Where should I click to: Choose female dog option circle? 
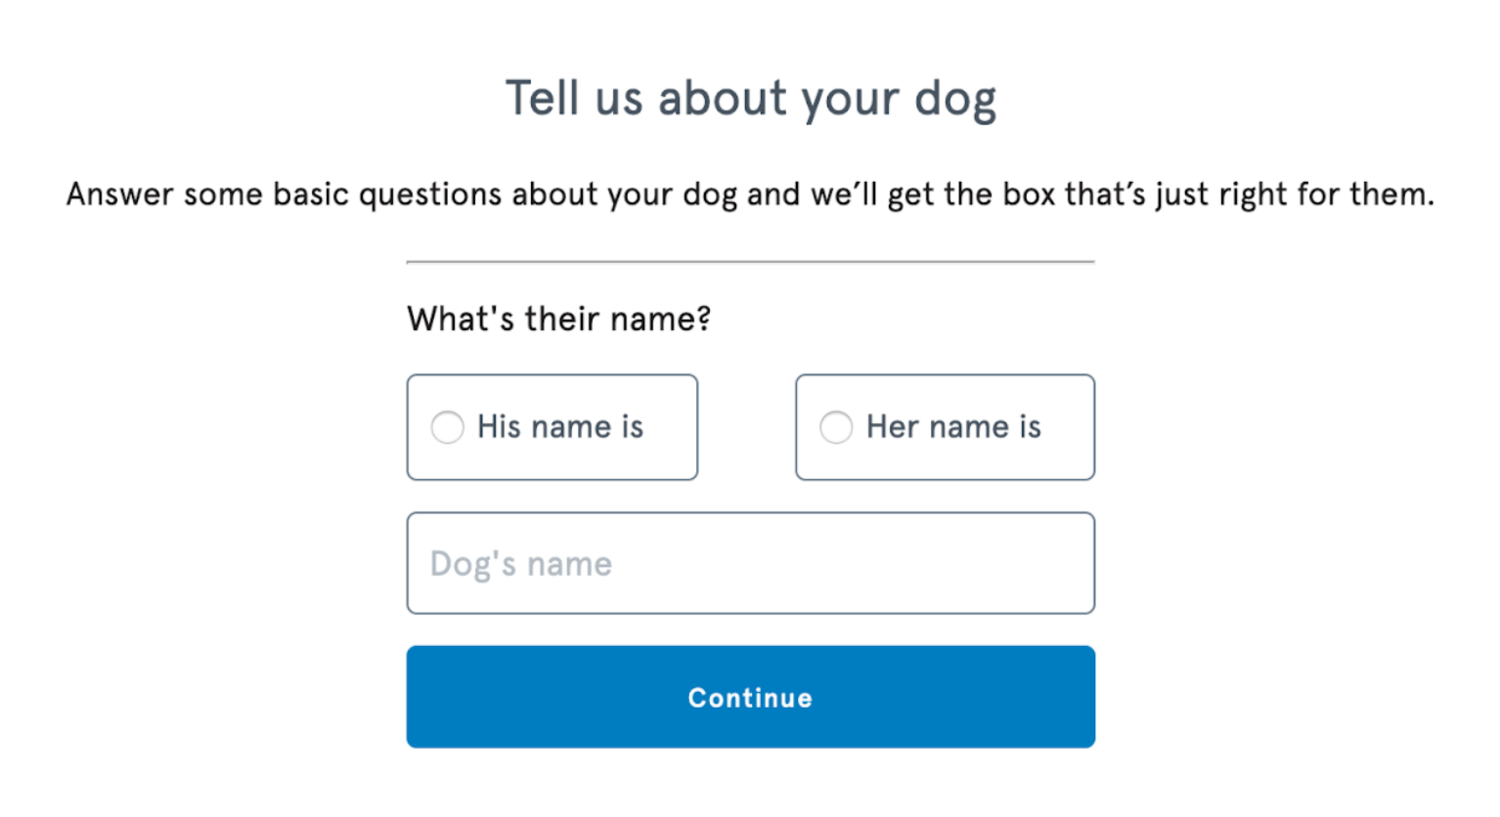click(x=836, y=427)
